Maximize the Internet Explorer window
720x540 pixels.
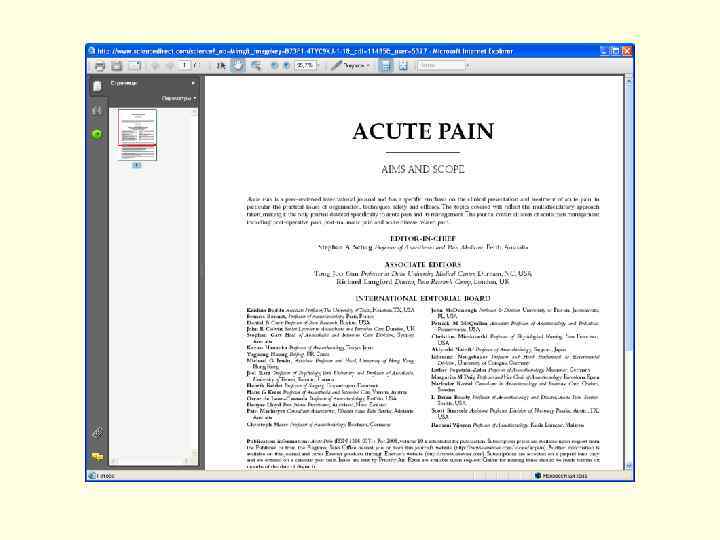(x=615, y=51)
